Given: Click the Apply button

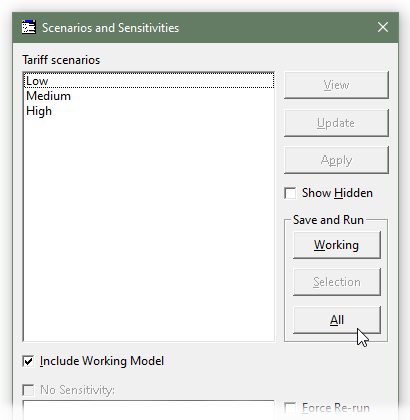Looking at the screenshot, I should [336, 160].
